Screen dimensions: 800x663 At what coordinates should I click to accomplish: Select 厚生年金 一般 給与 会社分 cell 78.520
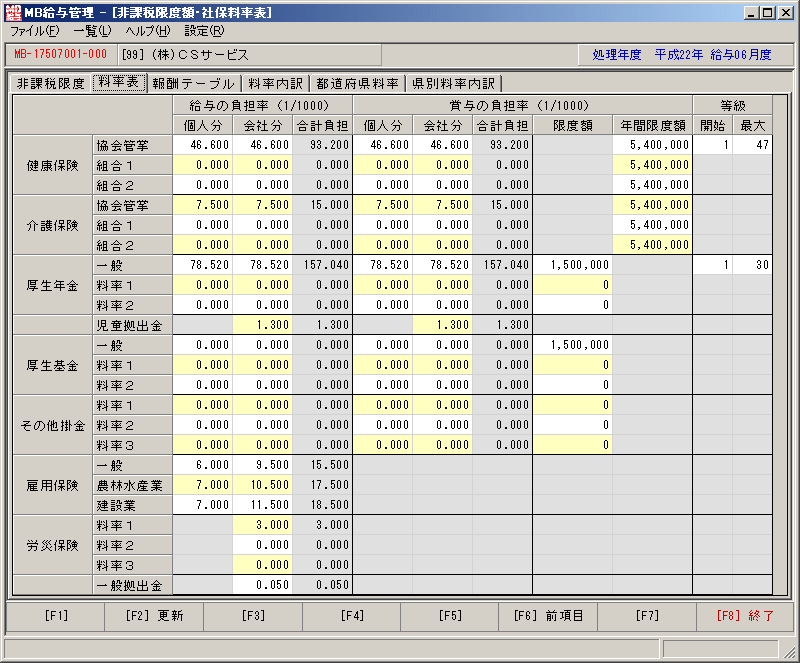pyautogui.click(x=262, y=265)
